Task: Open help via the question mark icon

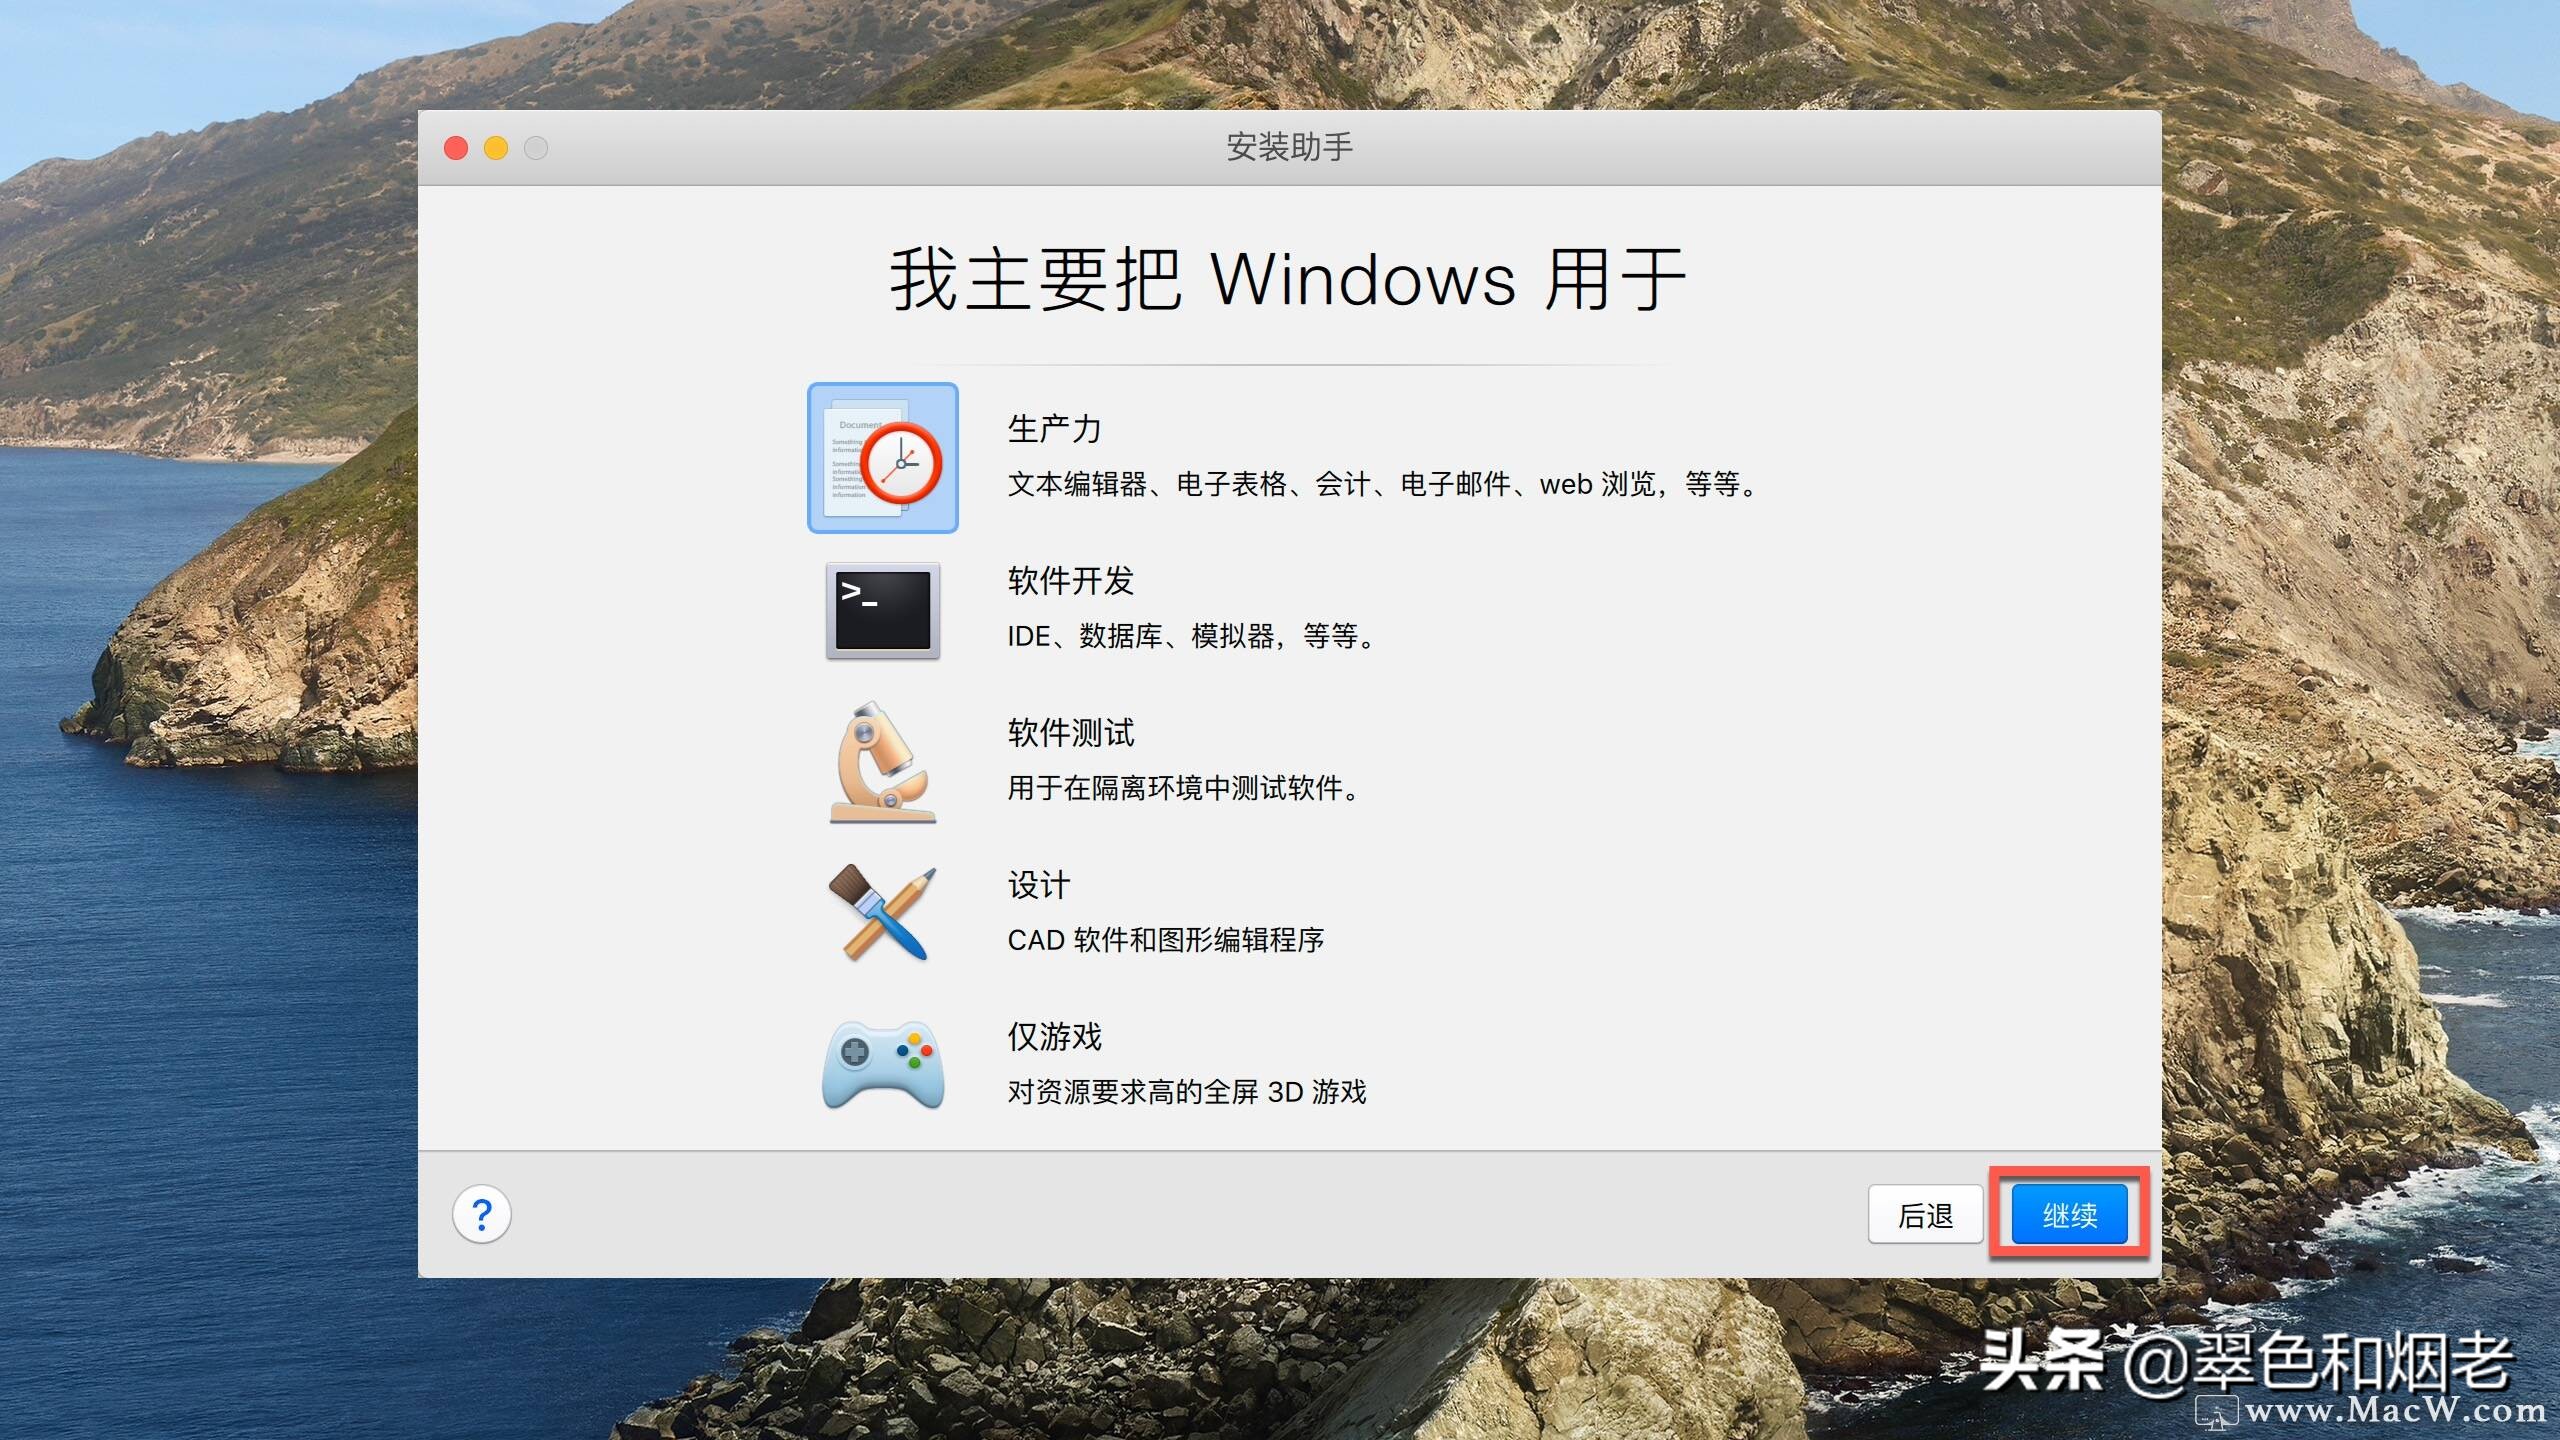Action: (483, 1213)
